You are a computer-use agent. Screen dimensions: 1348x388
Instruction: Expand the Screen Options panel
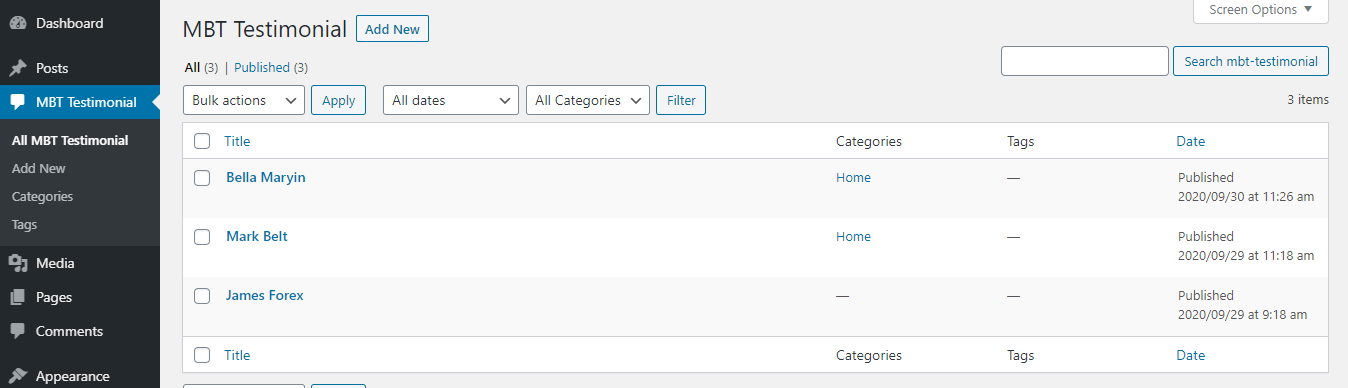click(1261, 10)
